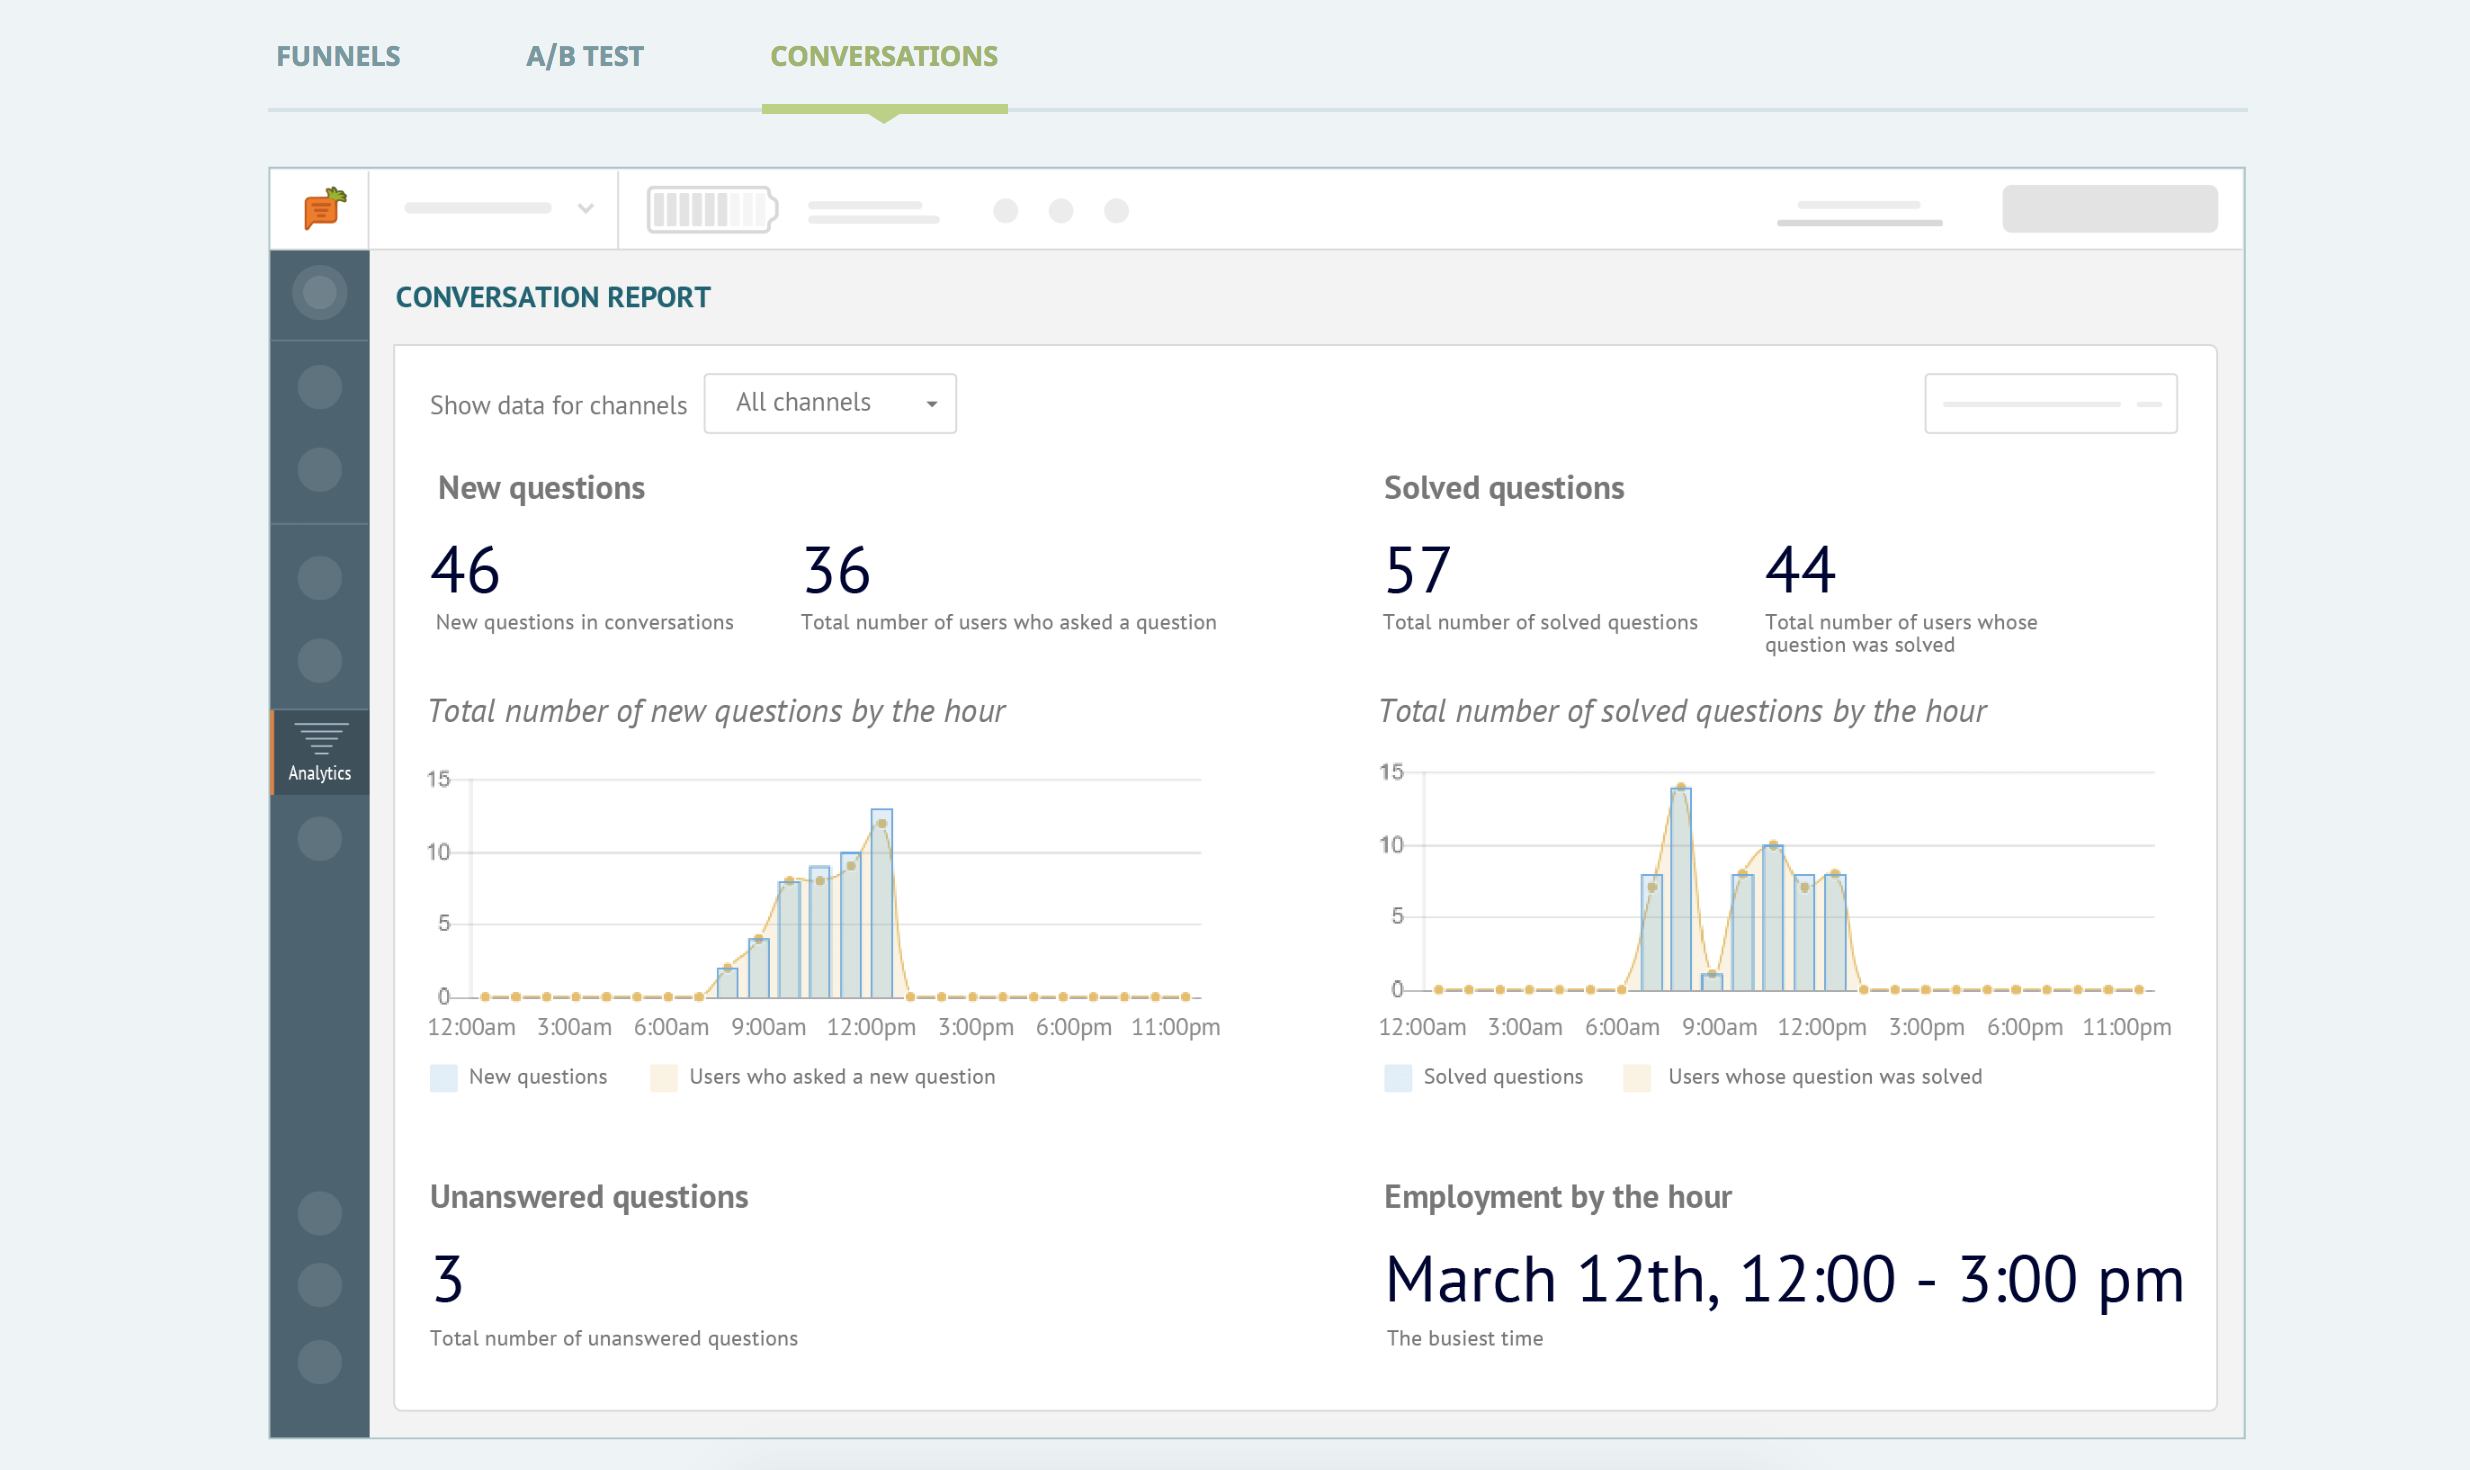Image resolution: width=2470 pixels, height=1470 pixels.
Task: Click the sidebar circle just below Analytics
Action: (x=320, y=839)
